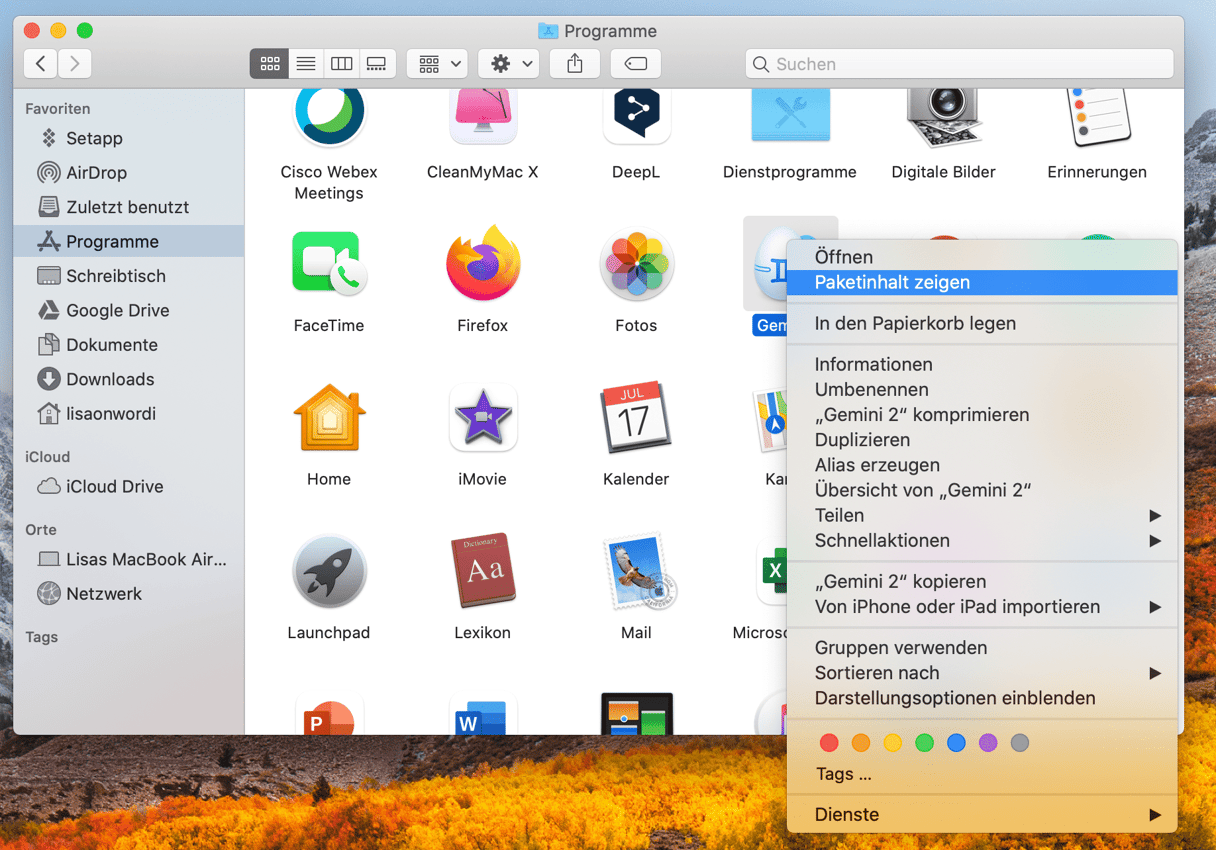The width and height of the screenshot is (1216, 850).
Task: Open Informationen from the context menu
Action: tap(982, 365)
